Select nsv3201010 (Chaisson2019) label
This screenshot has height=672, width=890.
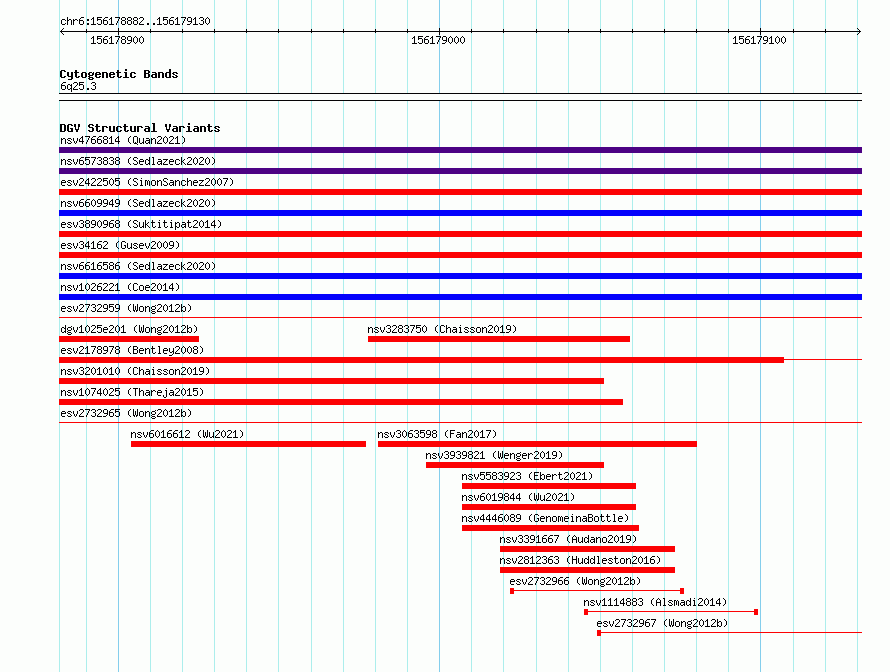[x=135, y=371]
